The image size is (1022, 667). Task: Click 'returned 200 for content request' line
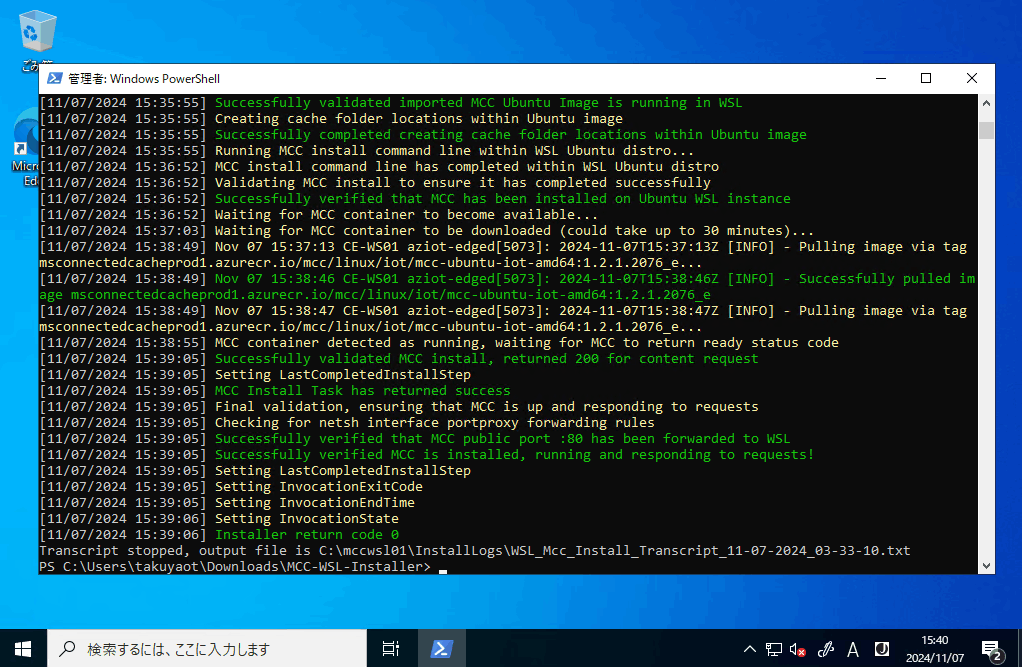(x=399, y=359)
